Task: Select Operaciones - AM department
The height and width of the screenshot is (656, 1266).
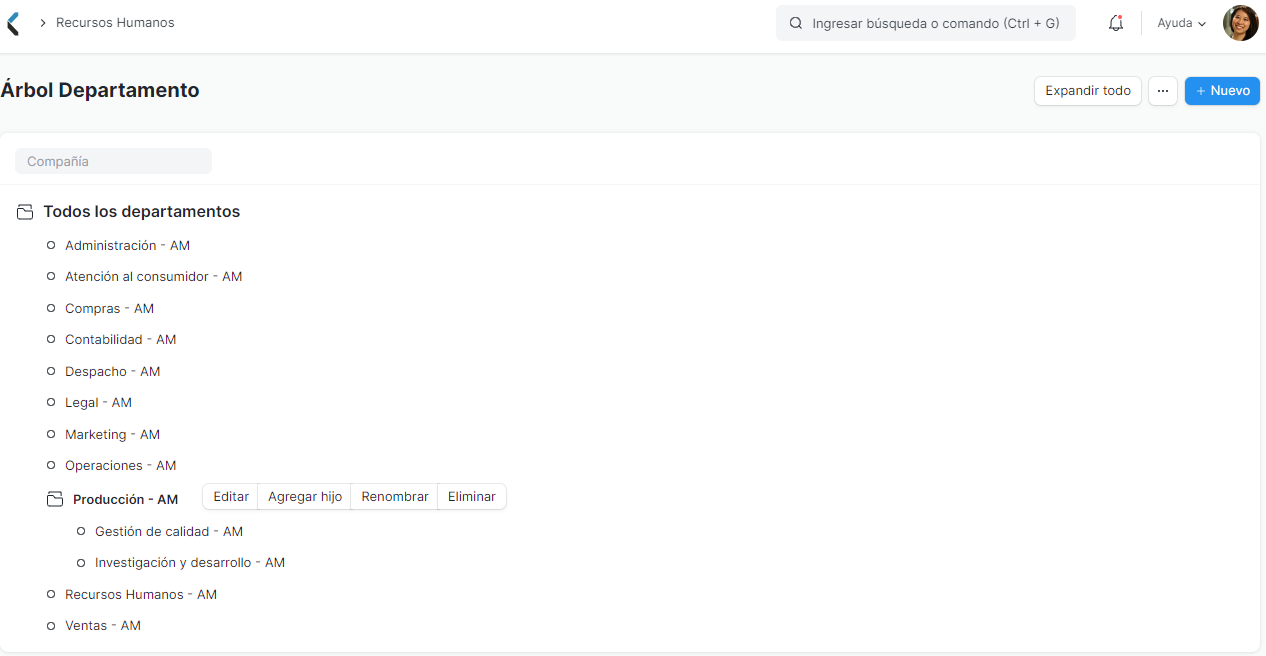Action: tap(121, 466)
